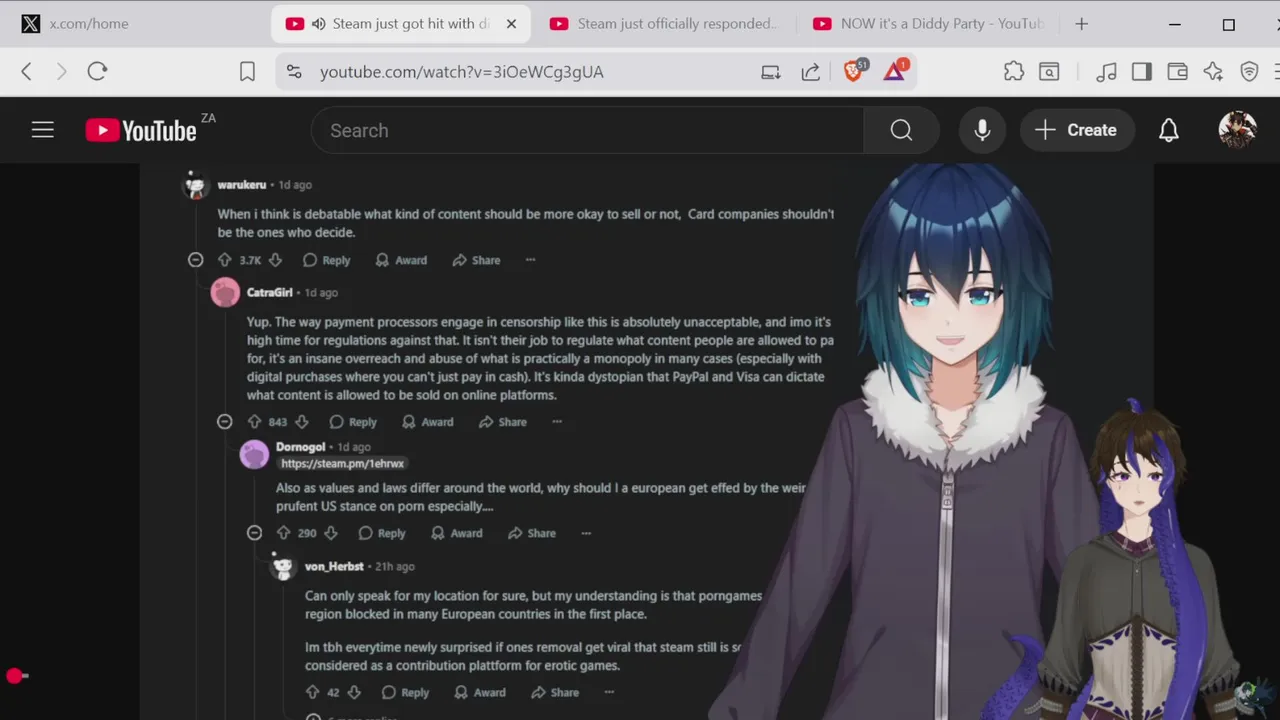Close the 'Steam just got hit' tab
The image size is (1280, 720).
512,24
